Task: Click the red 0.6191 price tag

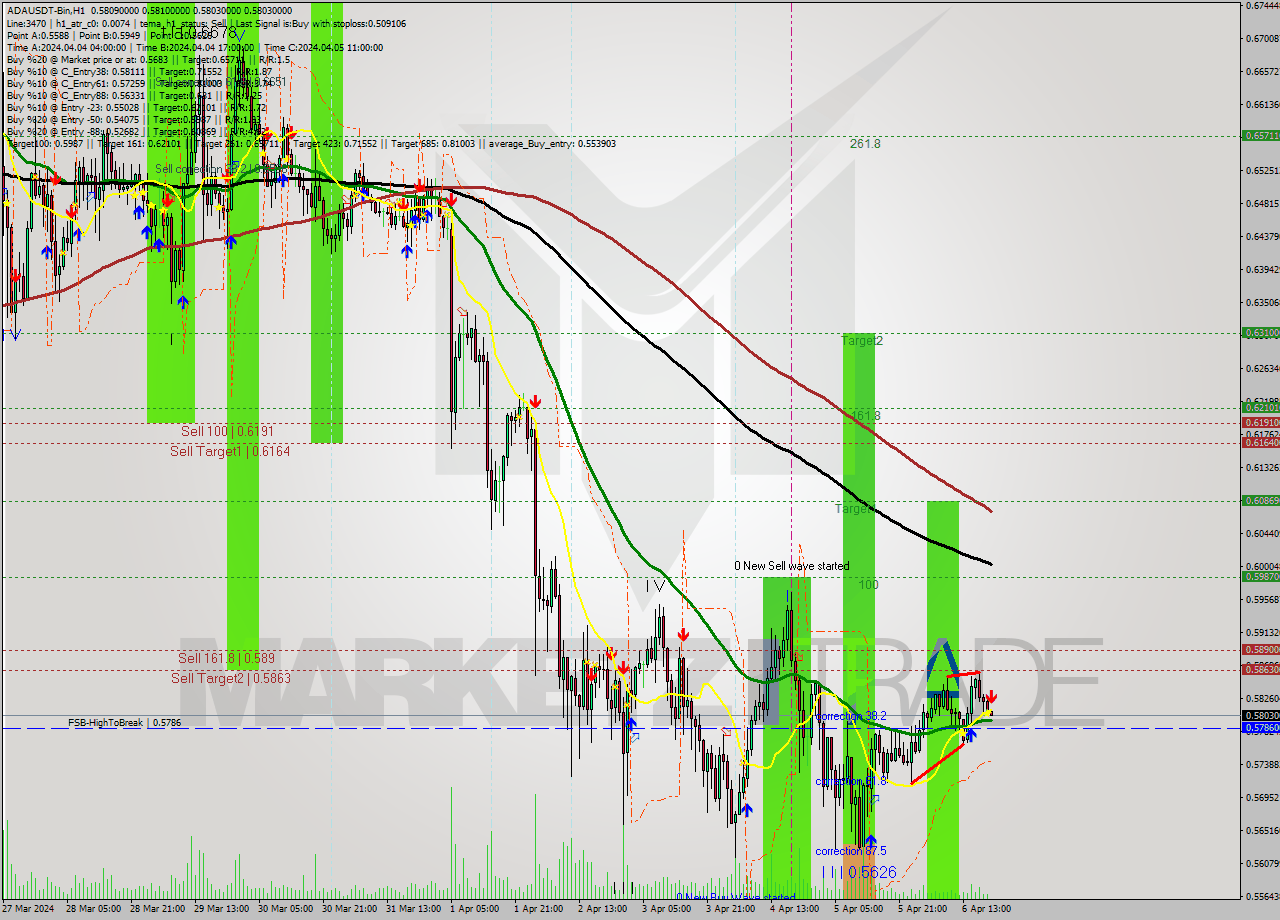Action: point(1259,422)
